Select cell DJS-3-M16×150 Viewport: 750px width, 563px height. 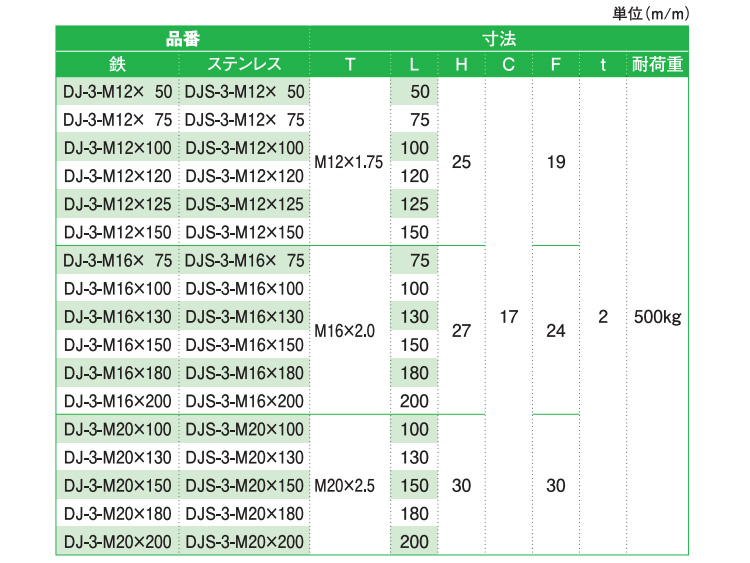click(x=244, y=345)
